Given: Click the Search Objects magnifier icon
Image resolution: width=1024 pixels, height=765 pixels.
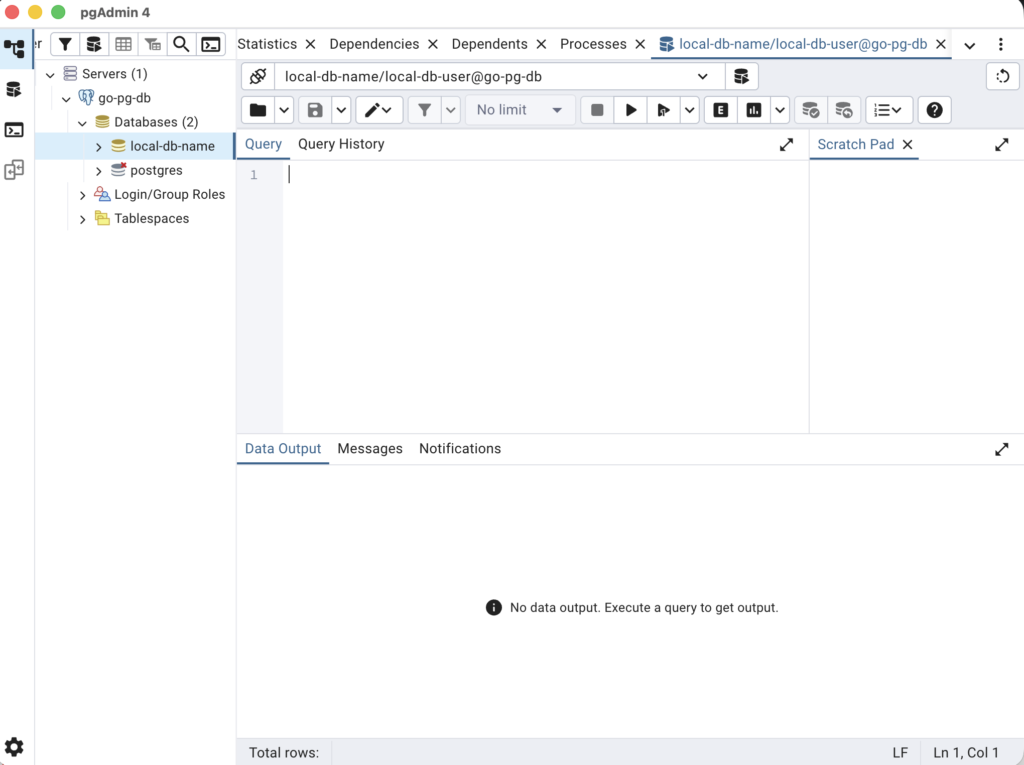Looking at the screenshot, I should point(181,44).
